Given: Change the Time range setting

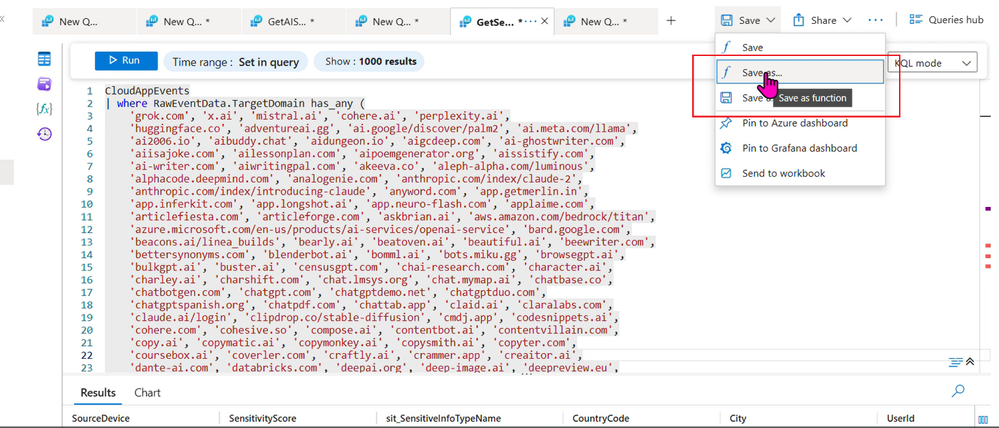Looking at the screenshot, I should coord(236,62).
